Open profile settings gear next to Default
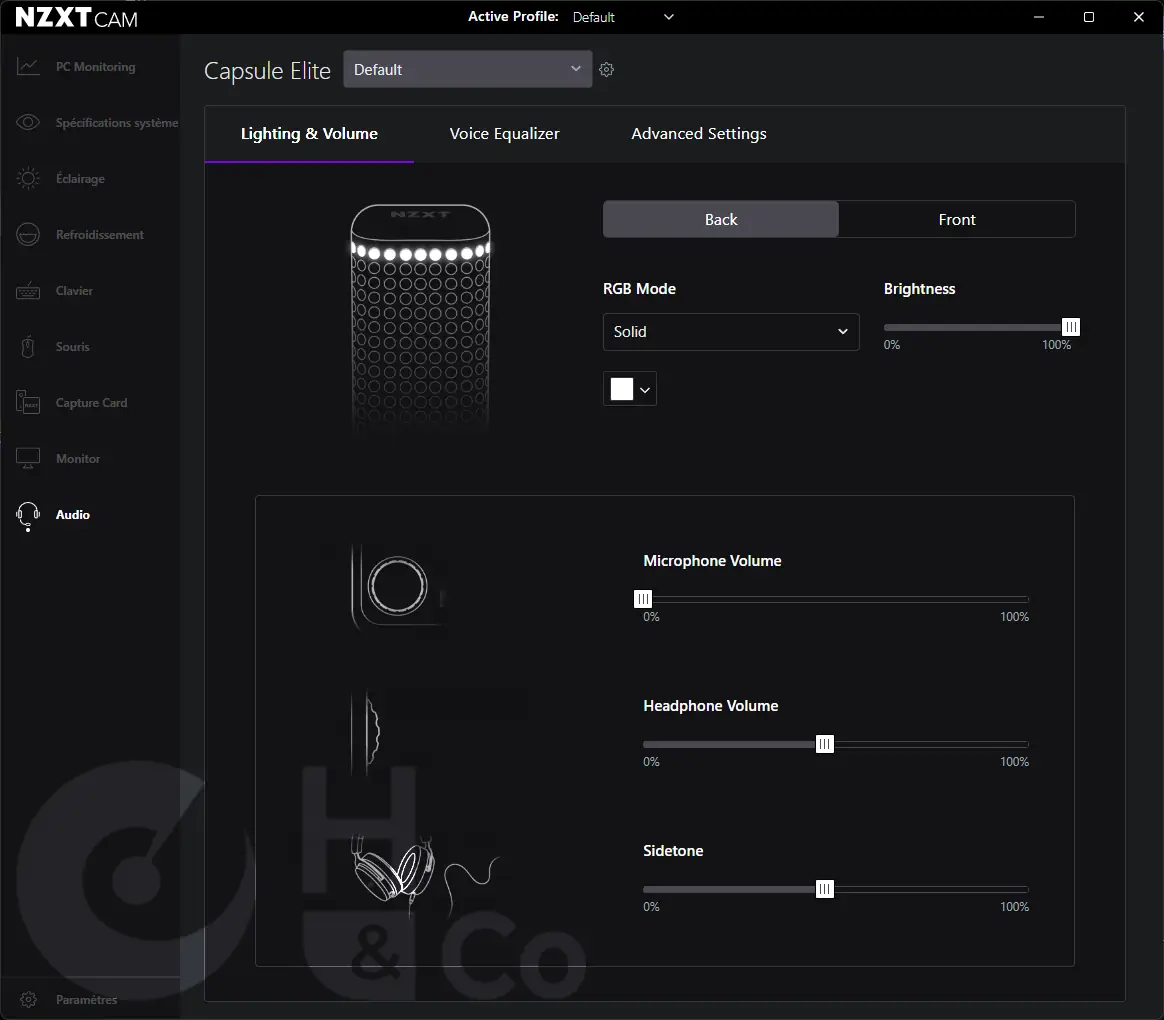 tap(606, 70)
